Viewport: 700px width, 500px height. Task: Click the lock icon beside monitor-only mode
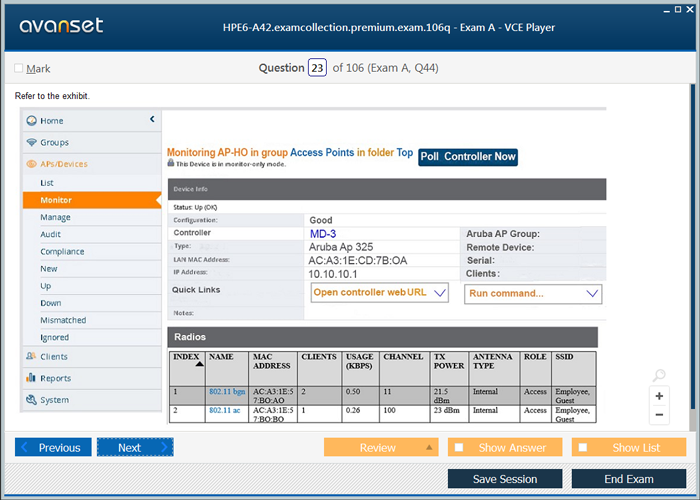pyautogui.click(x=171, y=162)
